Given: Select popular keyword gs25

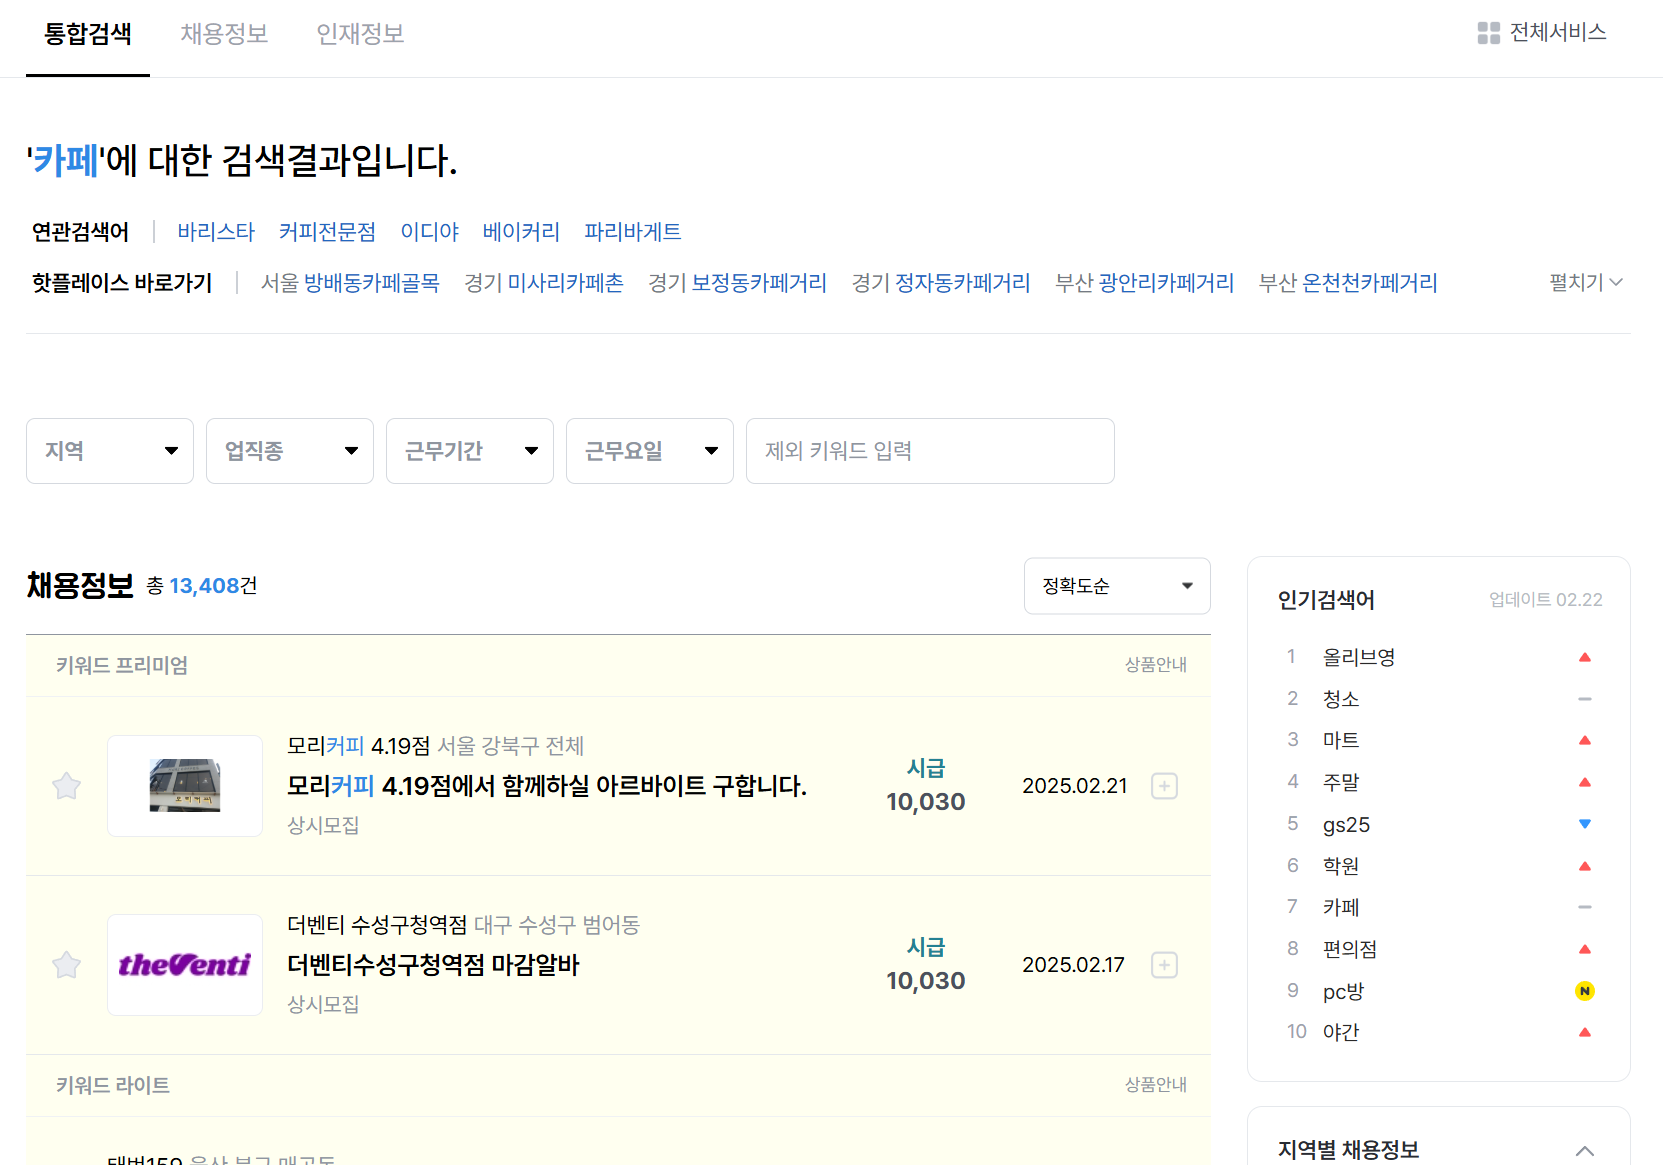Looking at the screenshot, I should tap(1346, 824).
